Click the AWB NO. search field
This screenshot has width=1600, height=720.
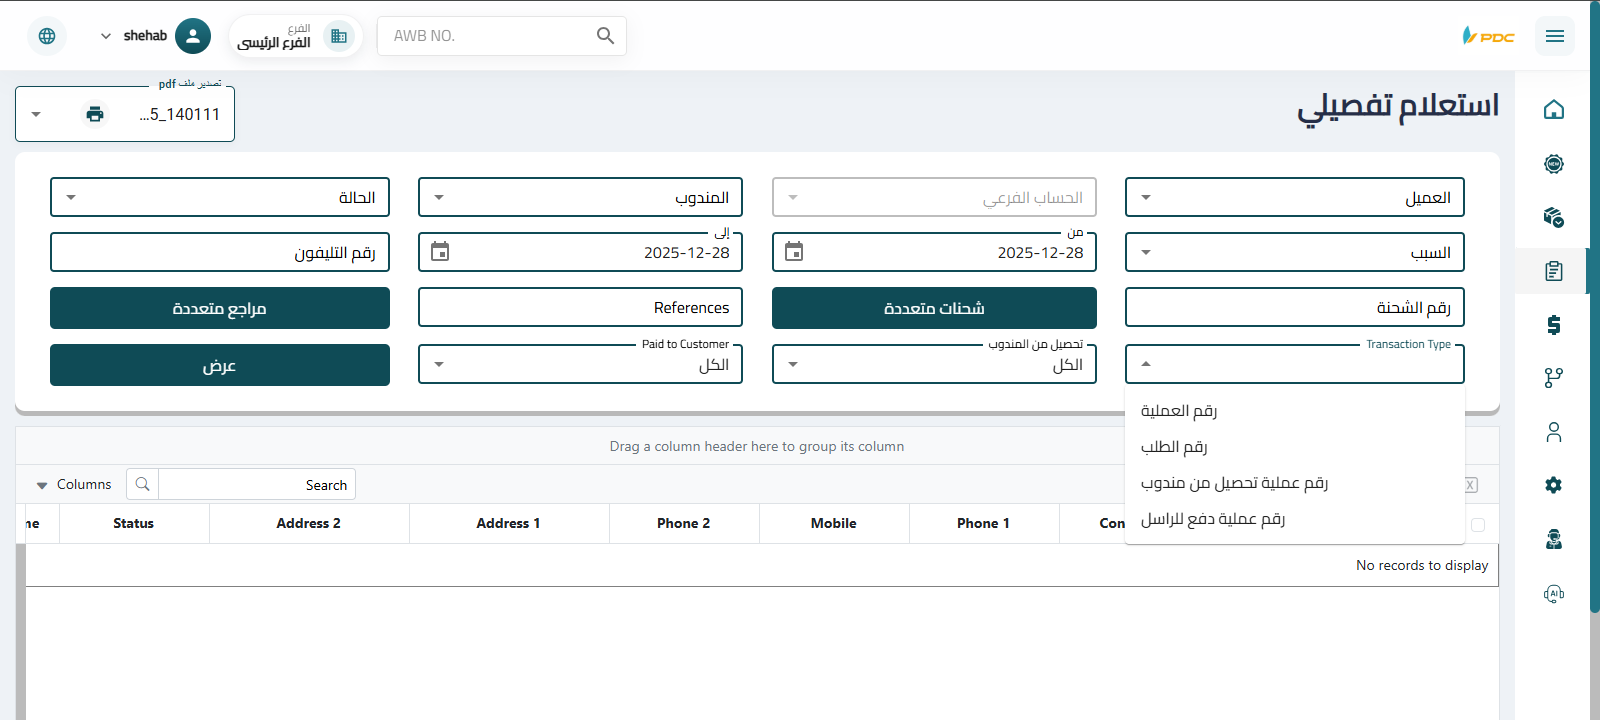(x=490, y=36)
